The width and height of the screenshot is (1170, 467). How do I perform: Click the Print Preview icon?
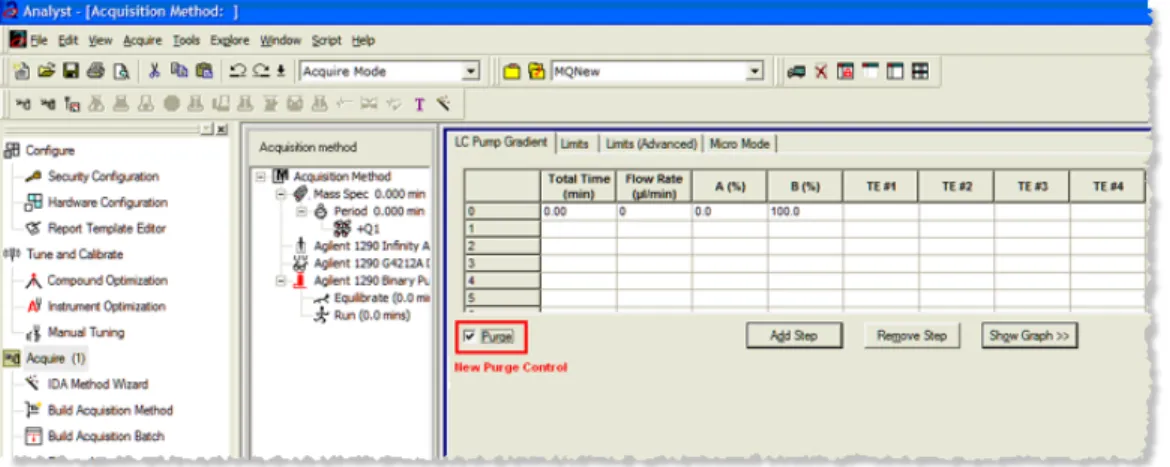coord(120,72)
